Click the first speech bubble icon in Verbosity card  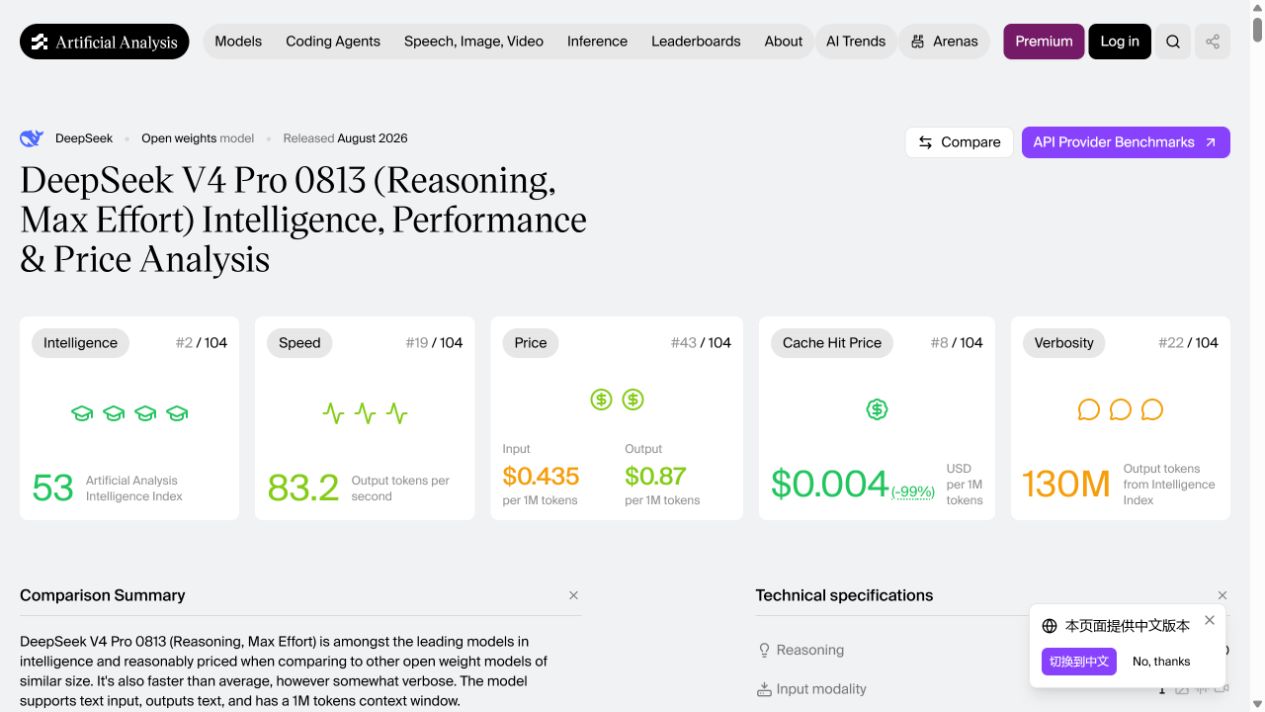[x=1089, y=410]
